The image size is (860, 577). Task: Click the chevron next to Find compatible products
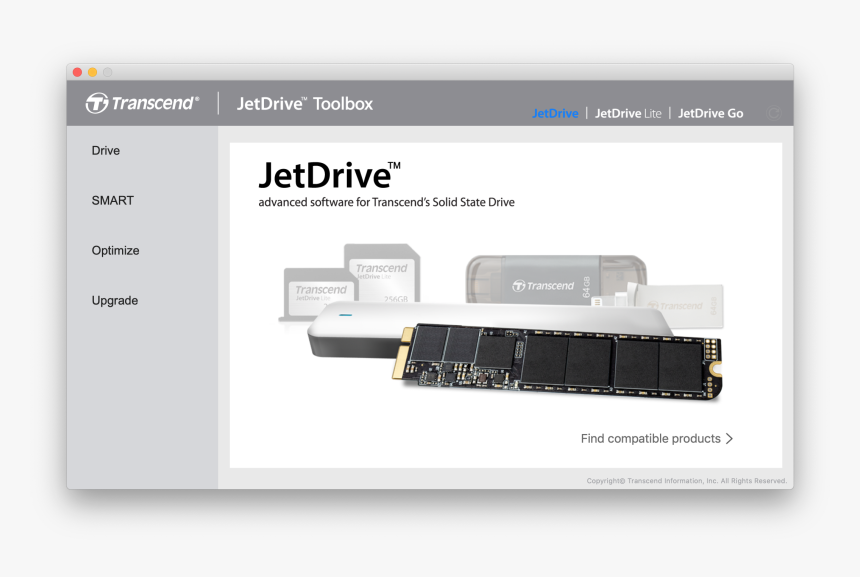point(729,438)
